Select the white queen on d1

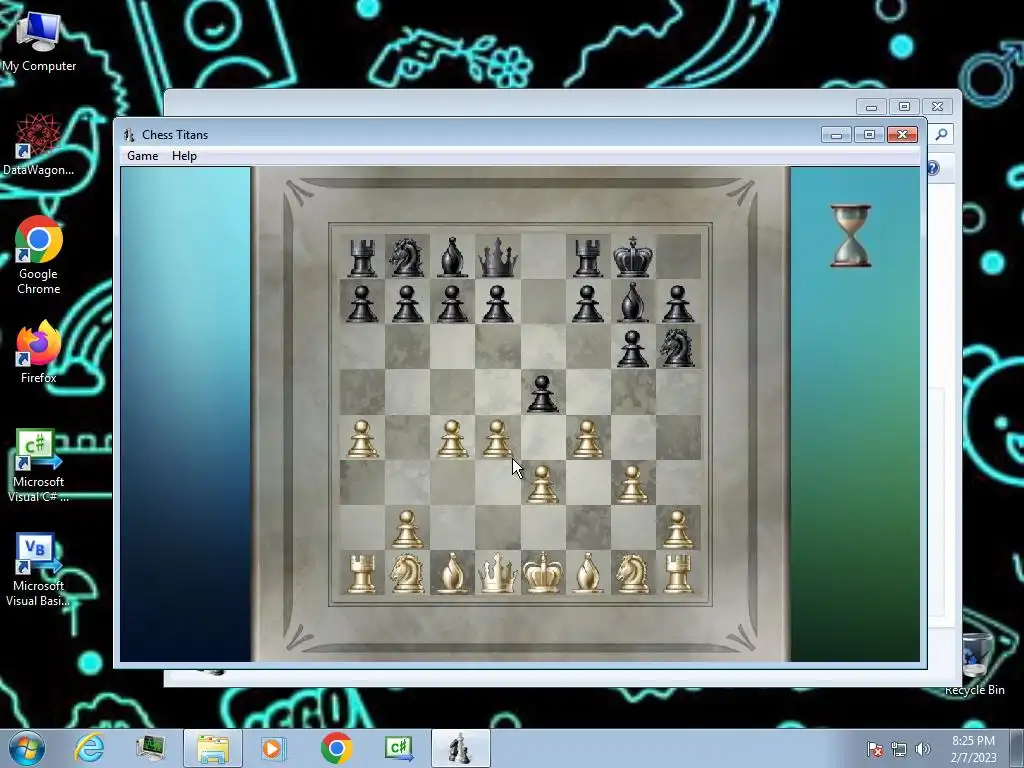point(498,573)
